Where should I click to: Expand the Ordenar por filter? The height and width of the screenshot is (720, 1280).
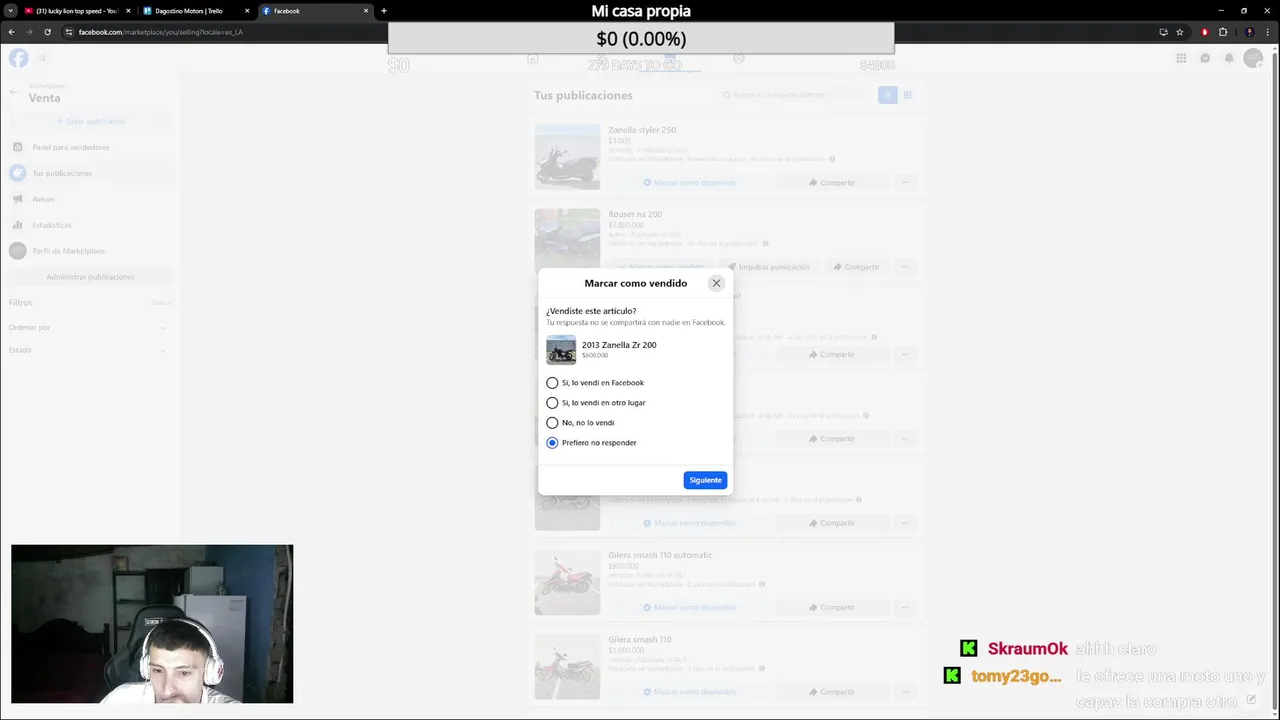(x=90, y=327)
